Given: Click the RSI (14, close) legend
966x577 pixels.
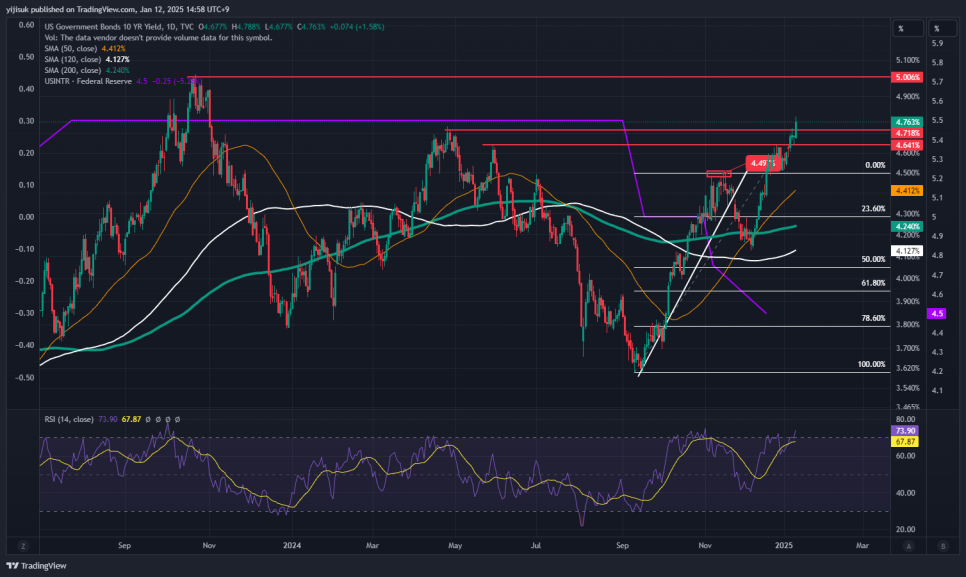Looking at the screenshot, I should (69, 419).
